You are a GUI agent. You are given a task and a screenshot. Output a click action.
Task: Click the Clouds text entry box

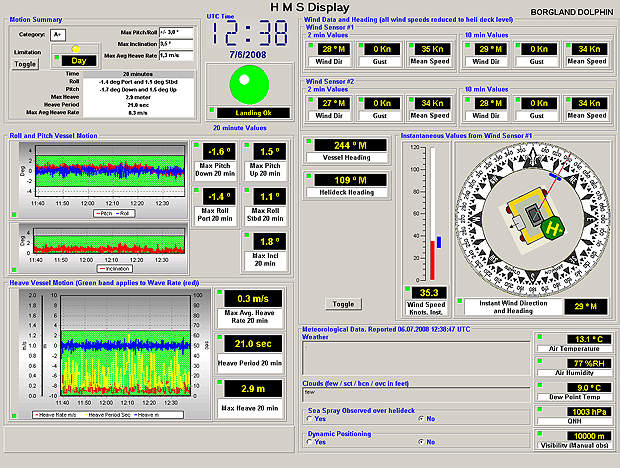point(416,393)
